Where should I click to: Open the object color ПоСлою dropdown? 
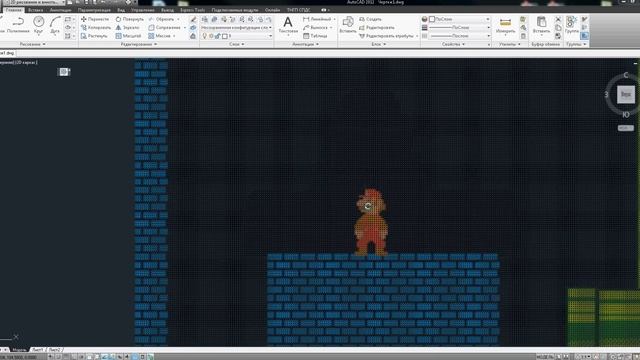(459, 19)
